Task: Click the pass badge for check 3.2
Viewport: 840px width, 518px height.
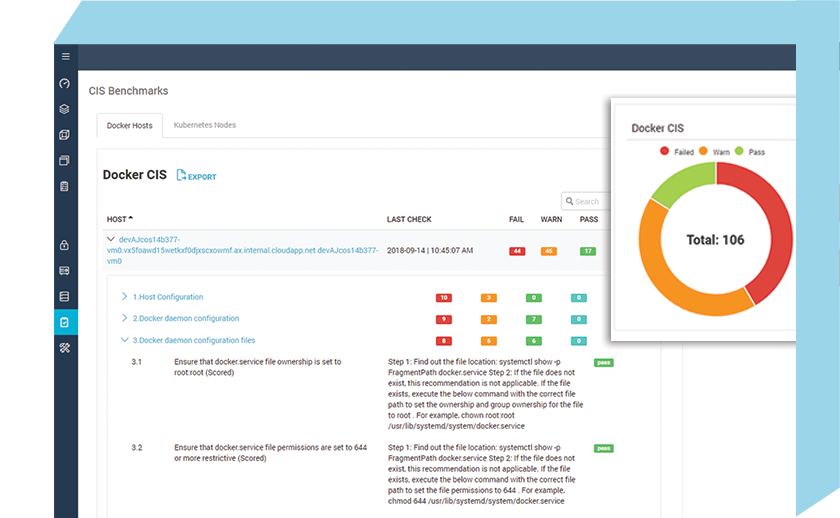Action: point(604,448)
